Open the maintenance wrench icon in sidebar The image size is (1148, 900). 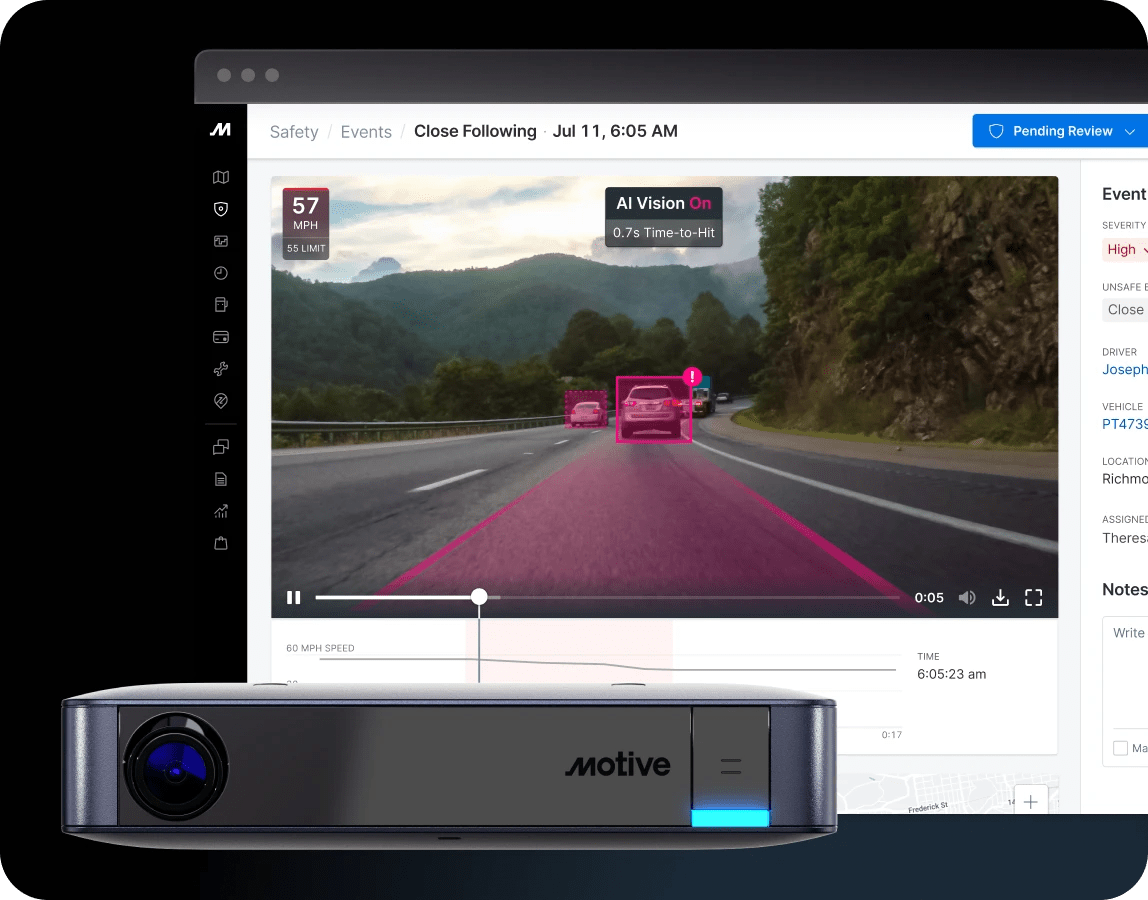click(221, 369)
